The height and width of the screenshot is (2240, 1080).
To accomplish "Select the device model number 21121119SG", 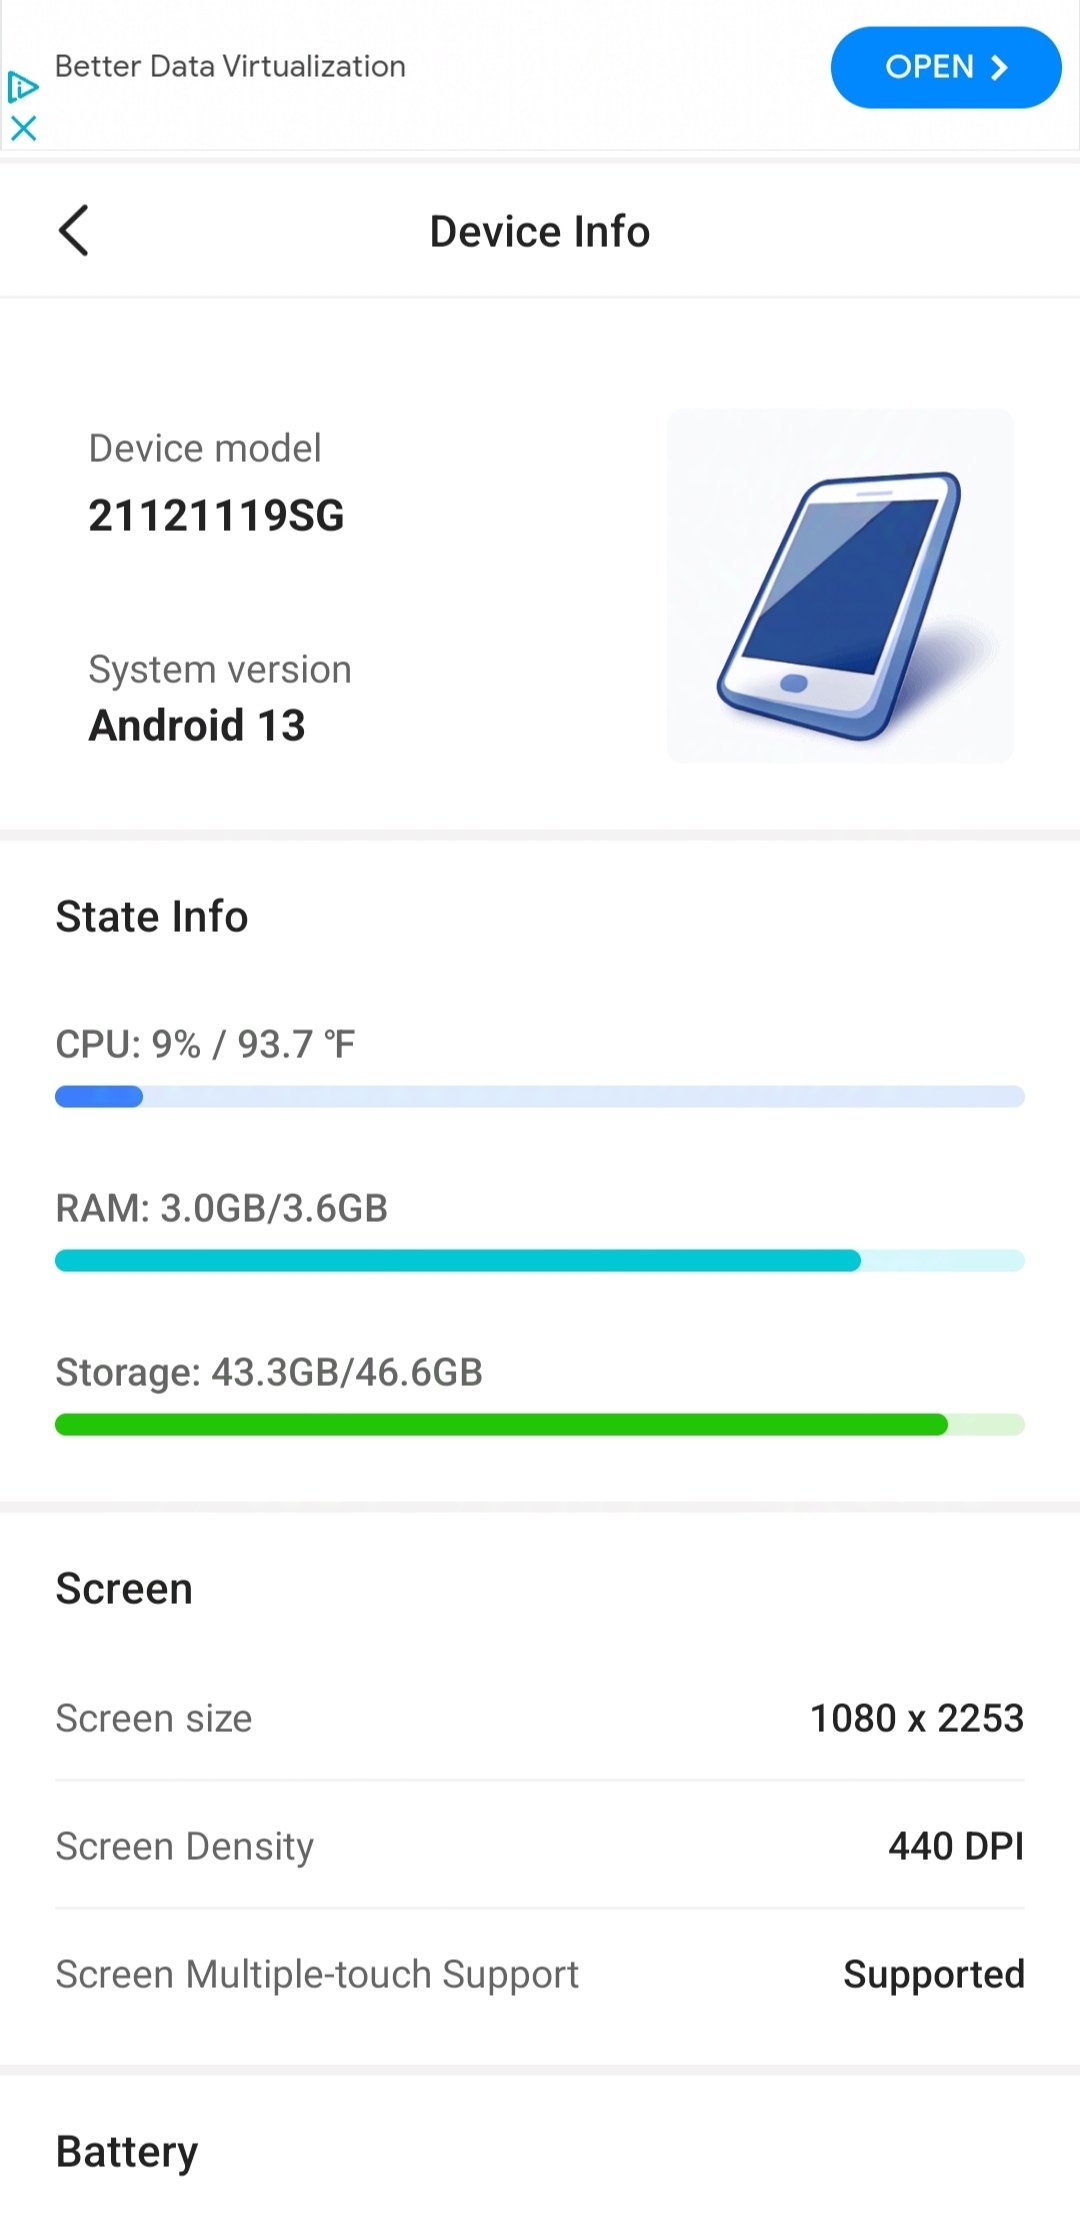I will (x=216, y=516).
